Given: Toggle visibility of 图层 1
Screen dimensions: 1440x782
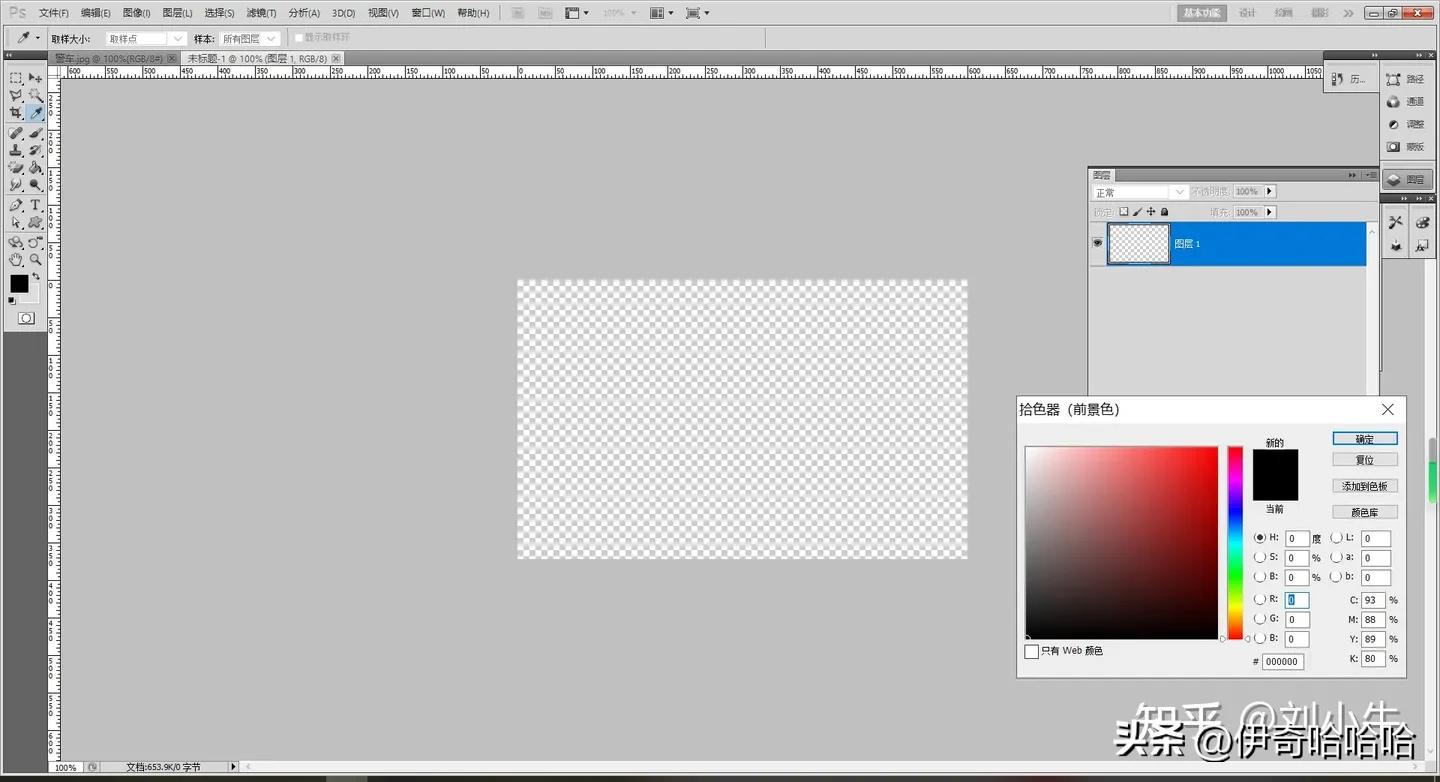Looking at the screenshot, I should pos(1097,243).
